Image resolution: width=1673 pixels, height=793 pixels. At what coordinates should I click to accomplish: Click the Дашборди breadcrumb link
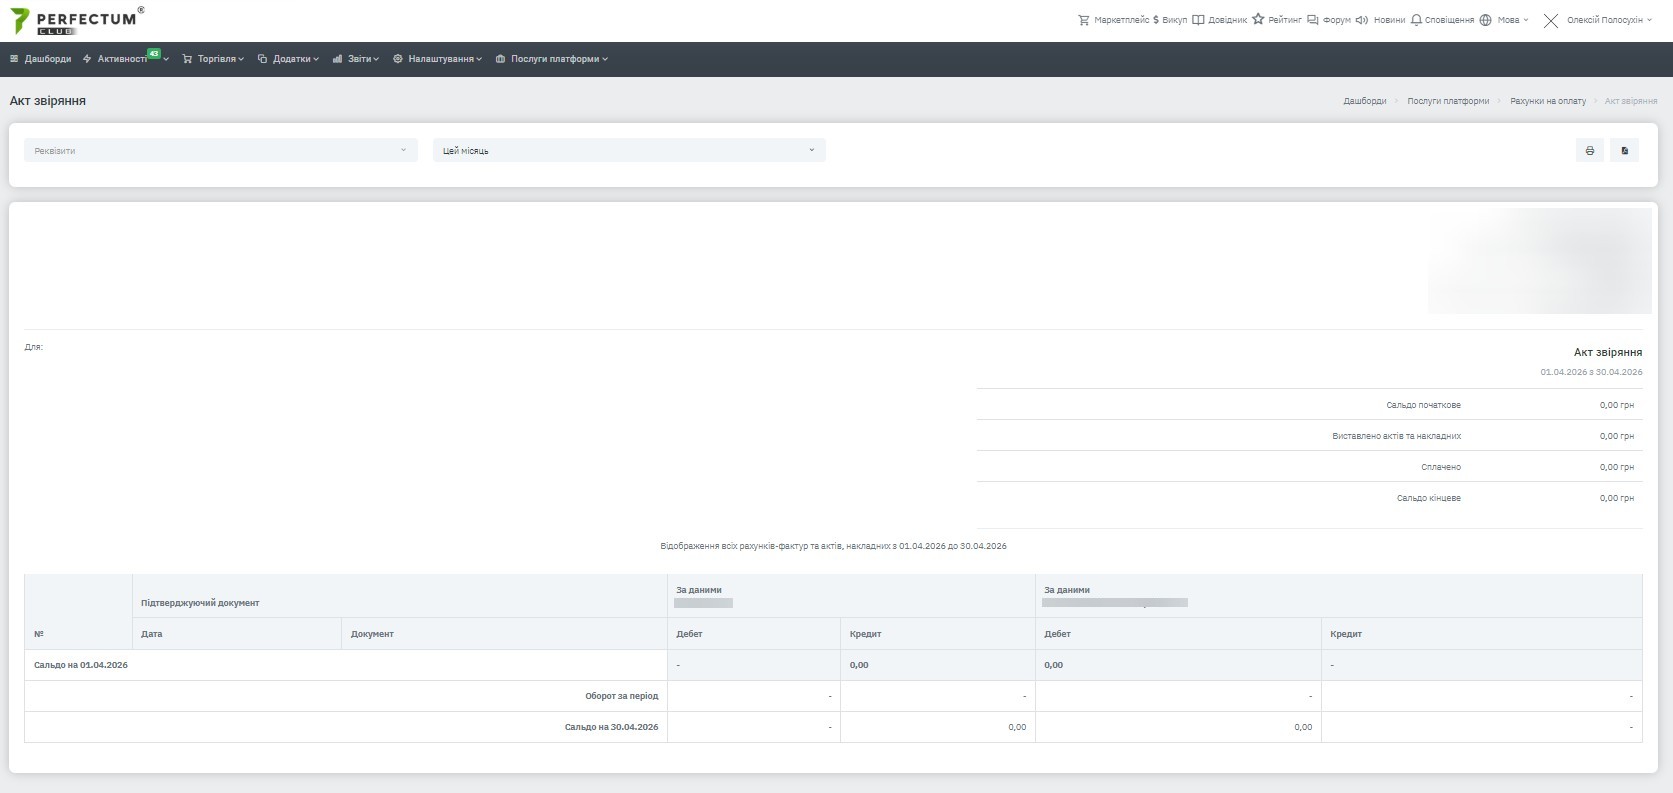(x=1364, y=101)
